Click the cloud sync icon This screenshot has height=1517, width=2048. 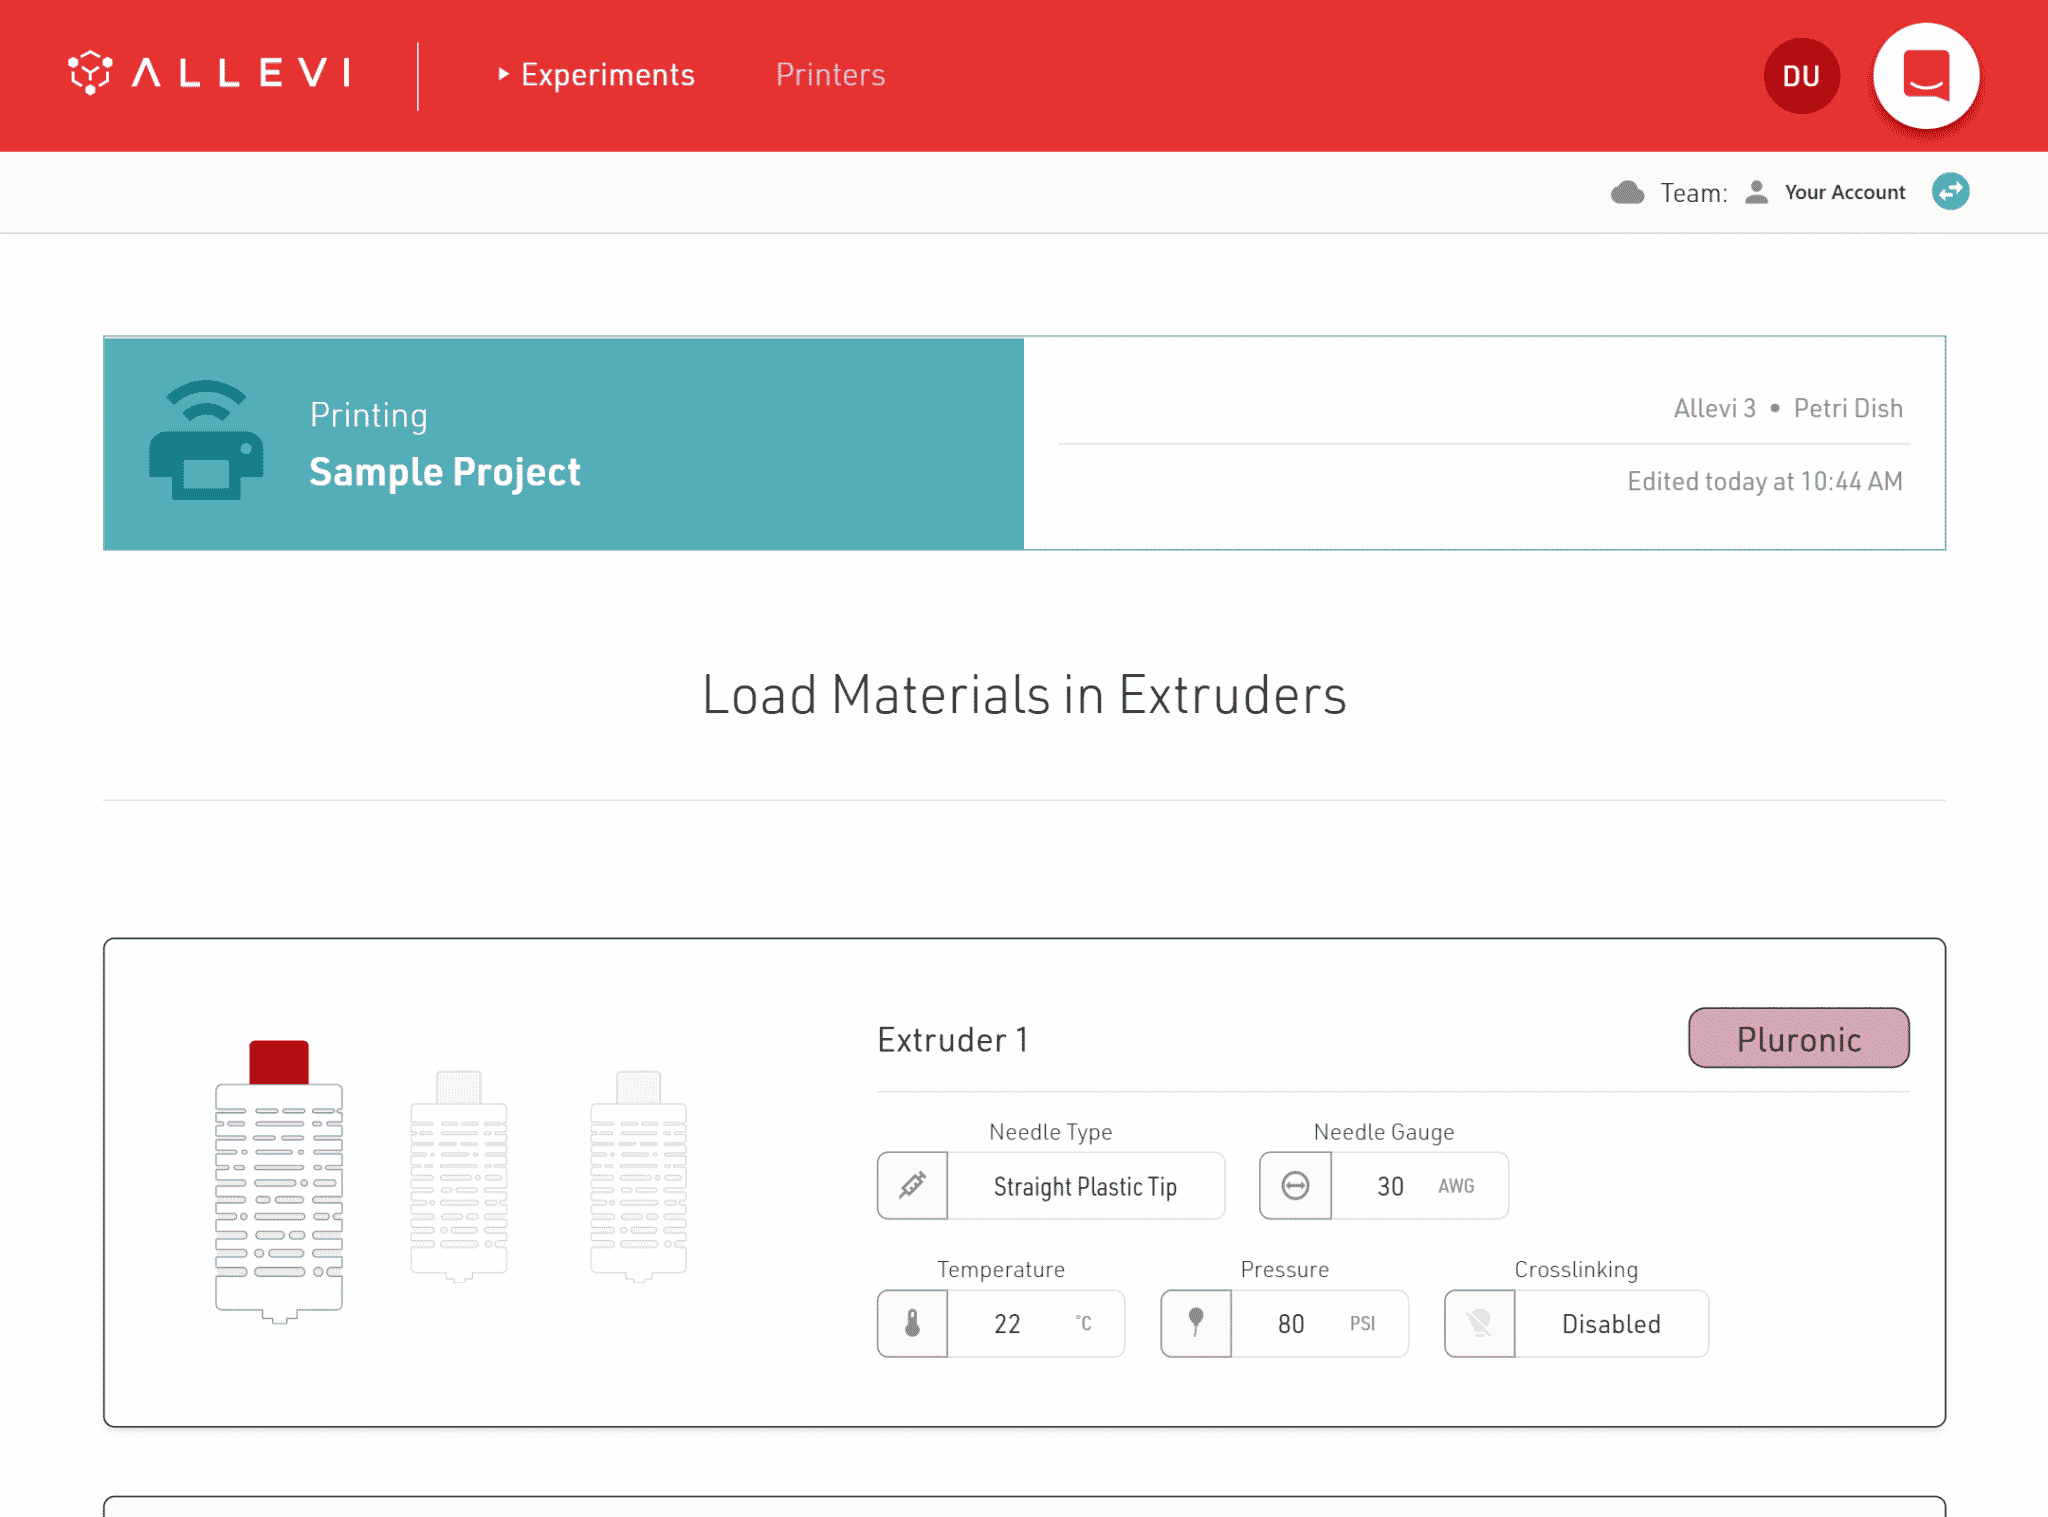pos(1627,192)
